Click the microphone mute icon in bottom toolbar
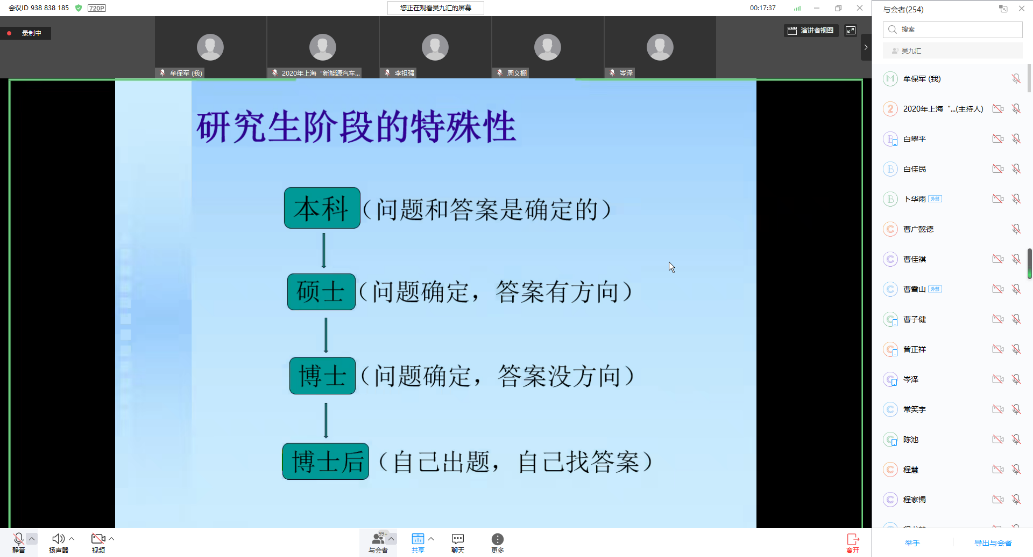This screenshot has width=1033, height=557. pyautogui.click(x=18, y=539)
